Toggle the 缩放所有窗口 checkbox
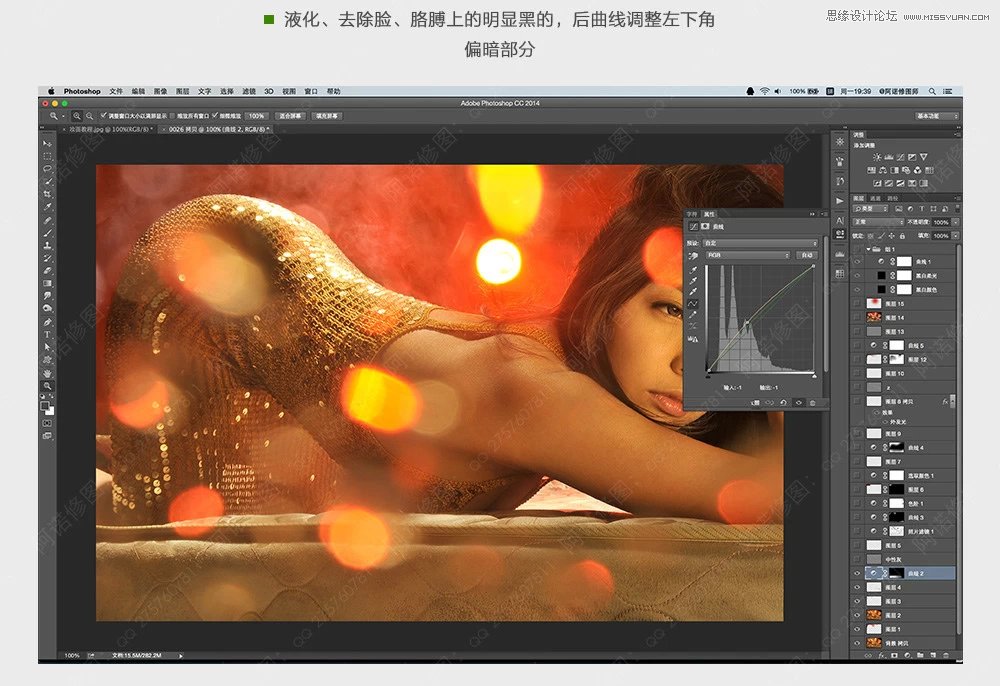This screenshot has height=686, width=1000. 172,116
